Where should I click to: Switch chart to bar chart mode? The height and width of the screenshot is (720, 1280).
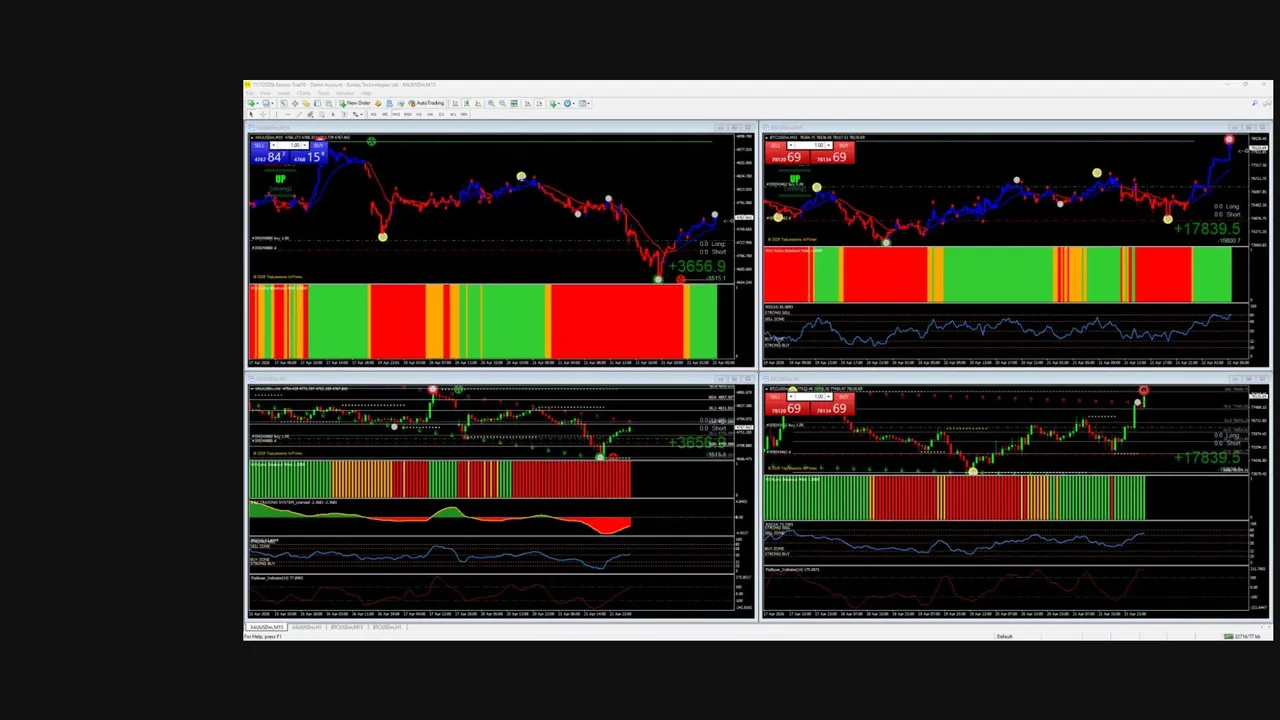point(455,103)
